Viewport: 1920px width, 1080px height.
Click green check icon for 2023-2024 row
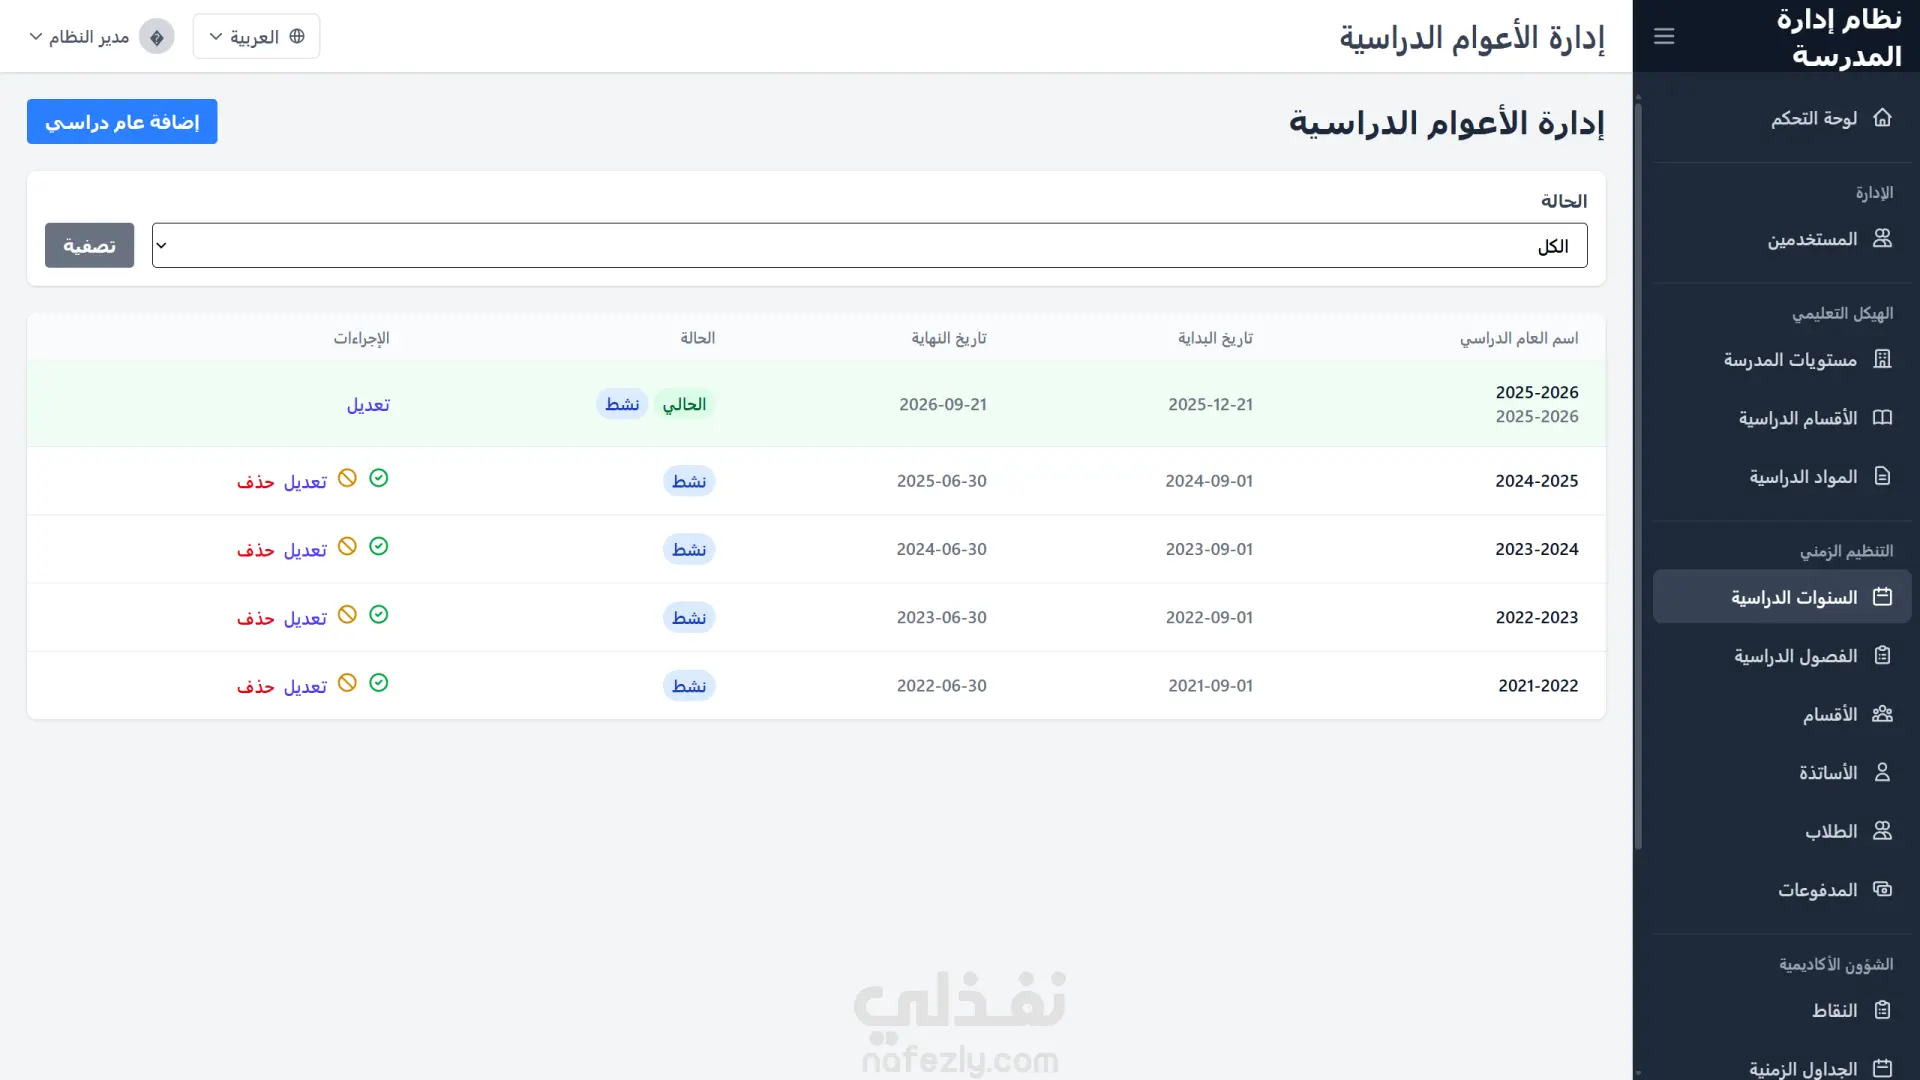pyautogui.click(x=378, y=546)
